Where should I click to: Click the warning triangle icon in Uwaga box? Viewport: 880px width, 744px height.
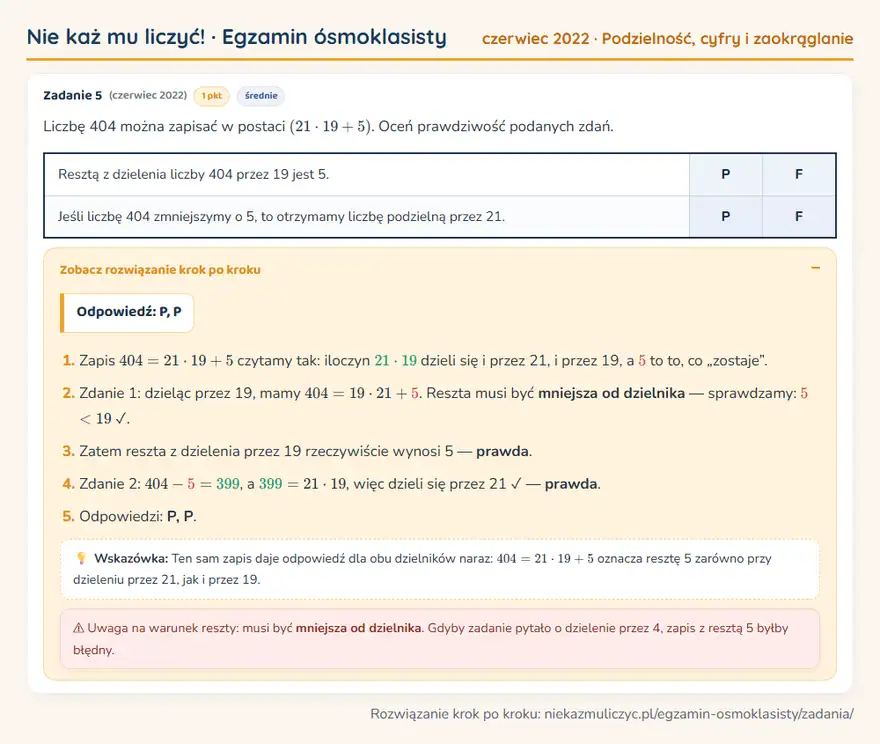tap(79, 628)
